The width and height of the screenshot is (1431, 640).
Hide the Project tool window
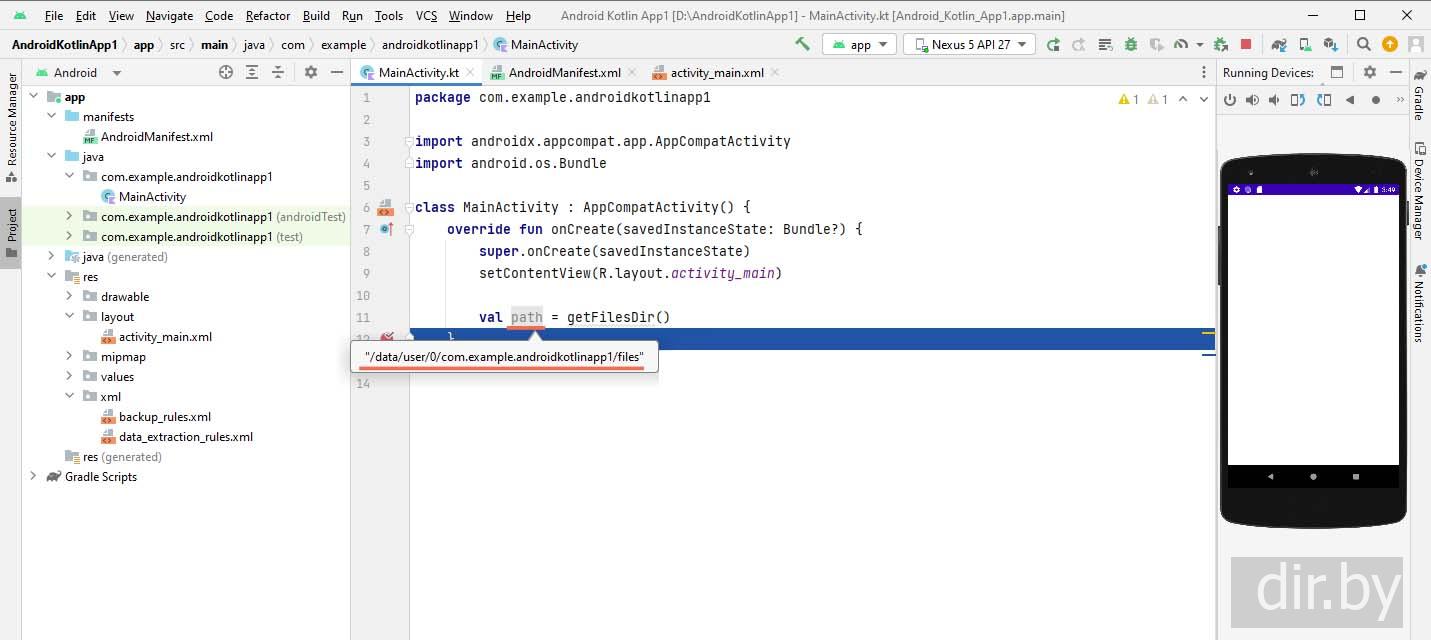click(x=337, y=72)
